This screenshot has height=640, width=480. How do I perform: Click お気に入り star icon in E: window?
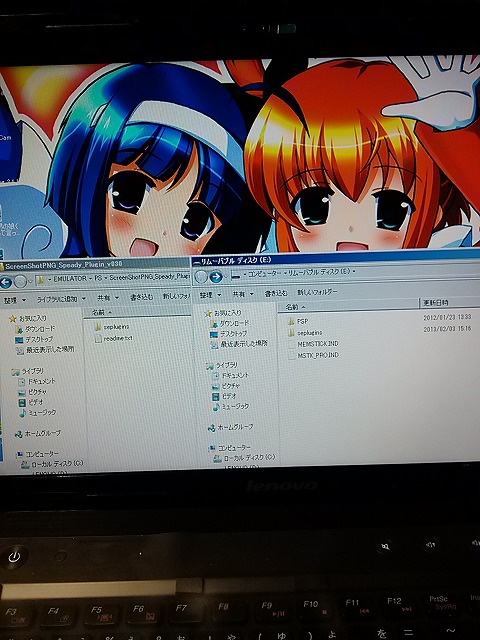point(208,313)
